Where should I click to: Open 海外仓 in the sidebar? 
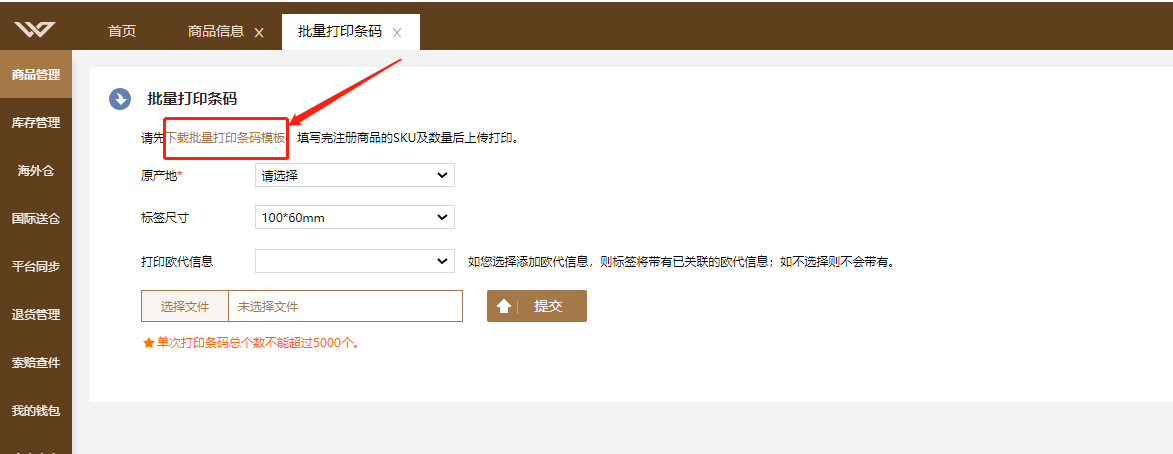click(36, 171)
